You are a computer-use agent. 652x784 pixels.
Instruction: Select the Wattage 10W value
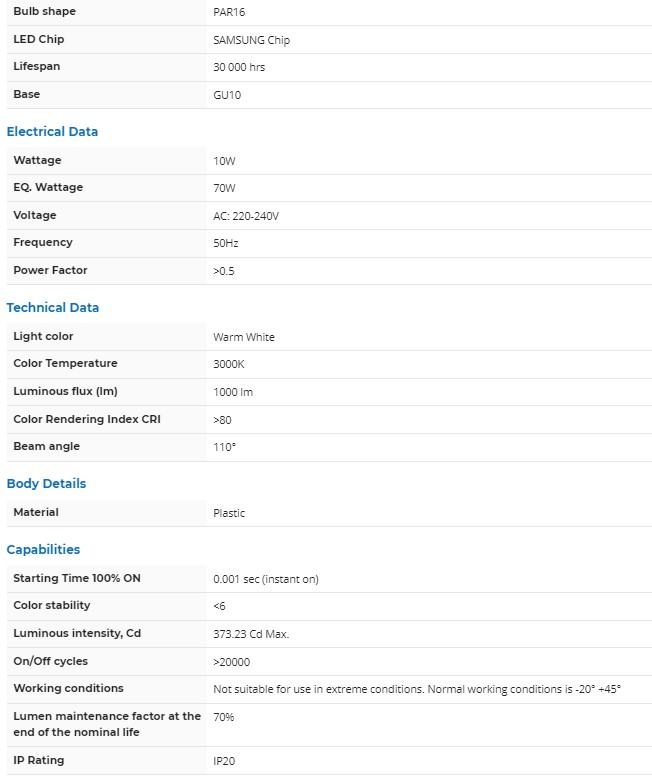pos(224,161)
